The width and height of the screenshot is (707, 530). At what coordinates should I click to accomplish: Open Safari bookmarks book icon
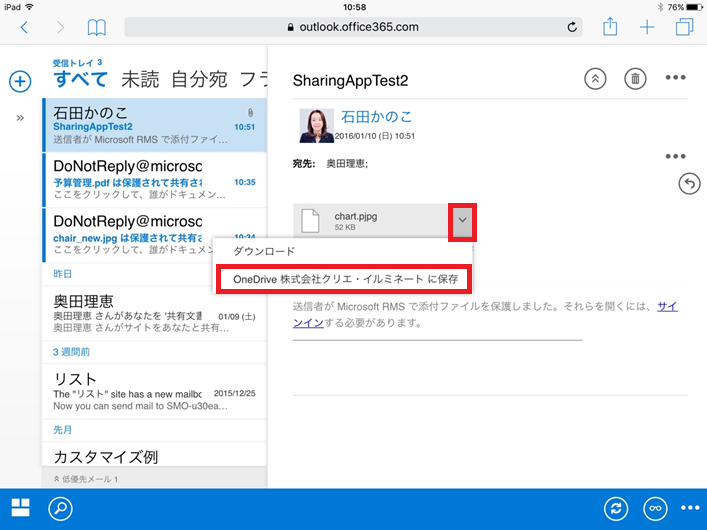point(96,28)
